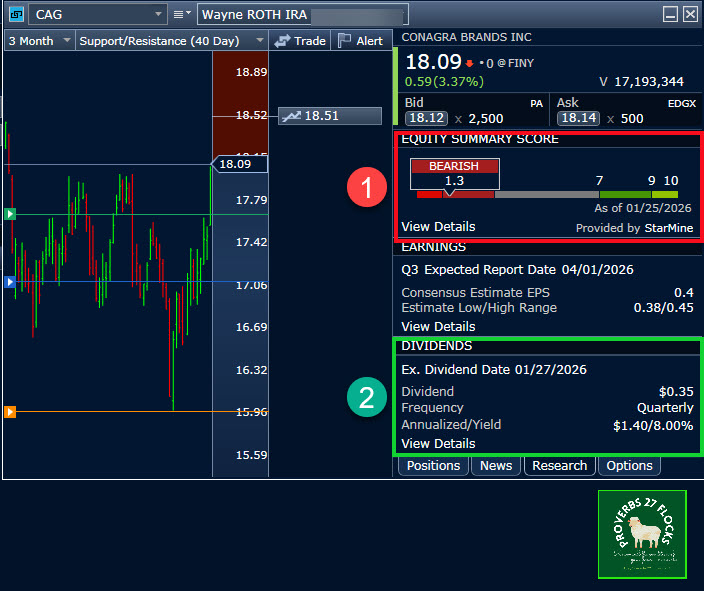Click the Alert flag button

pos(360,41)
